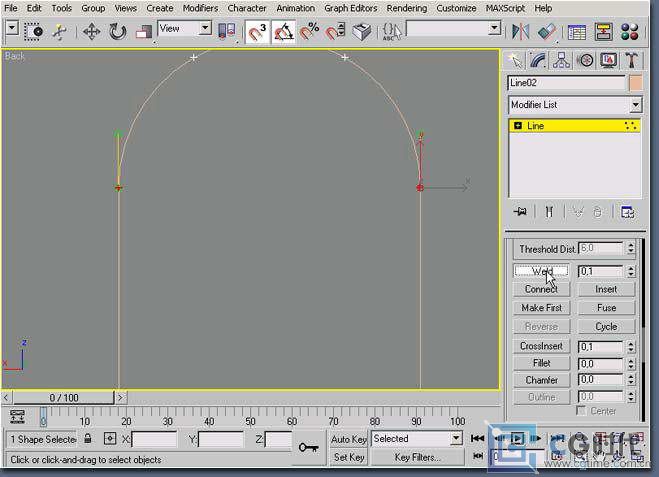
Task: Click the Make First button
Action: click(x=541, y=308)
